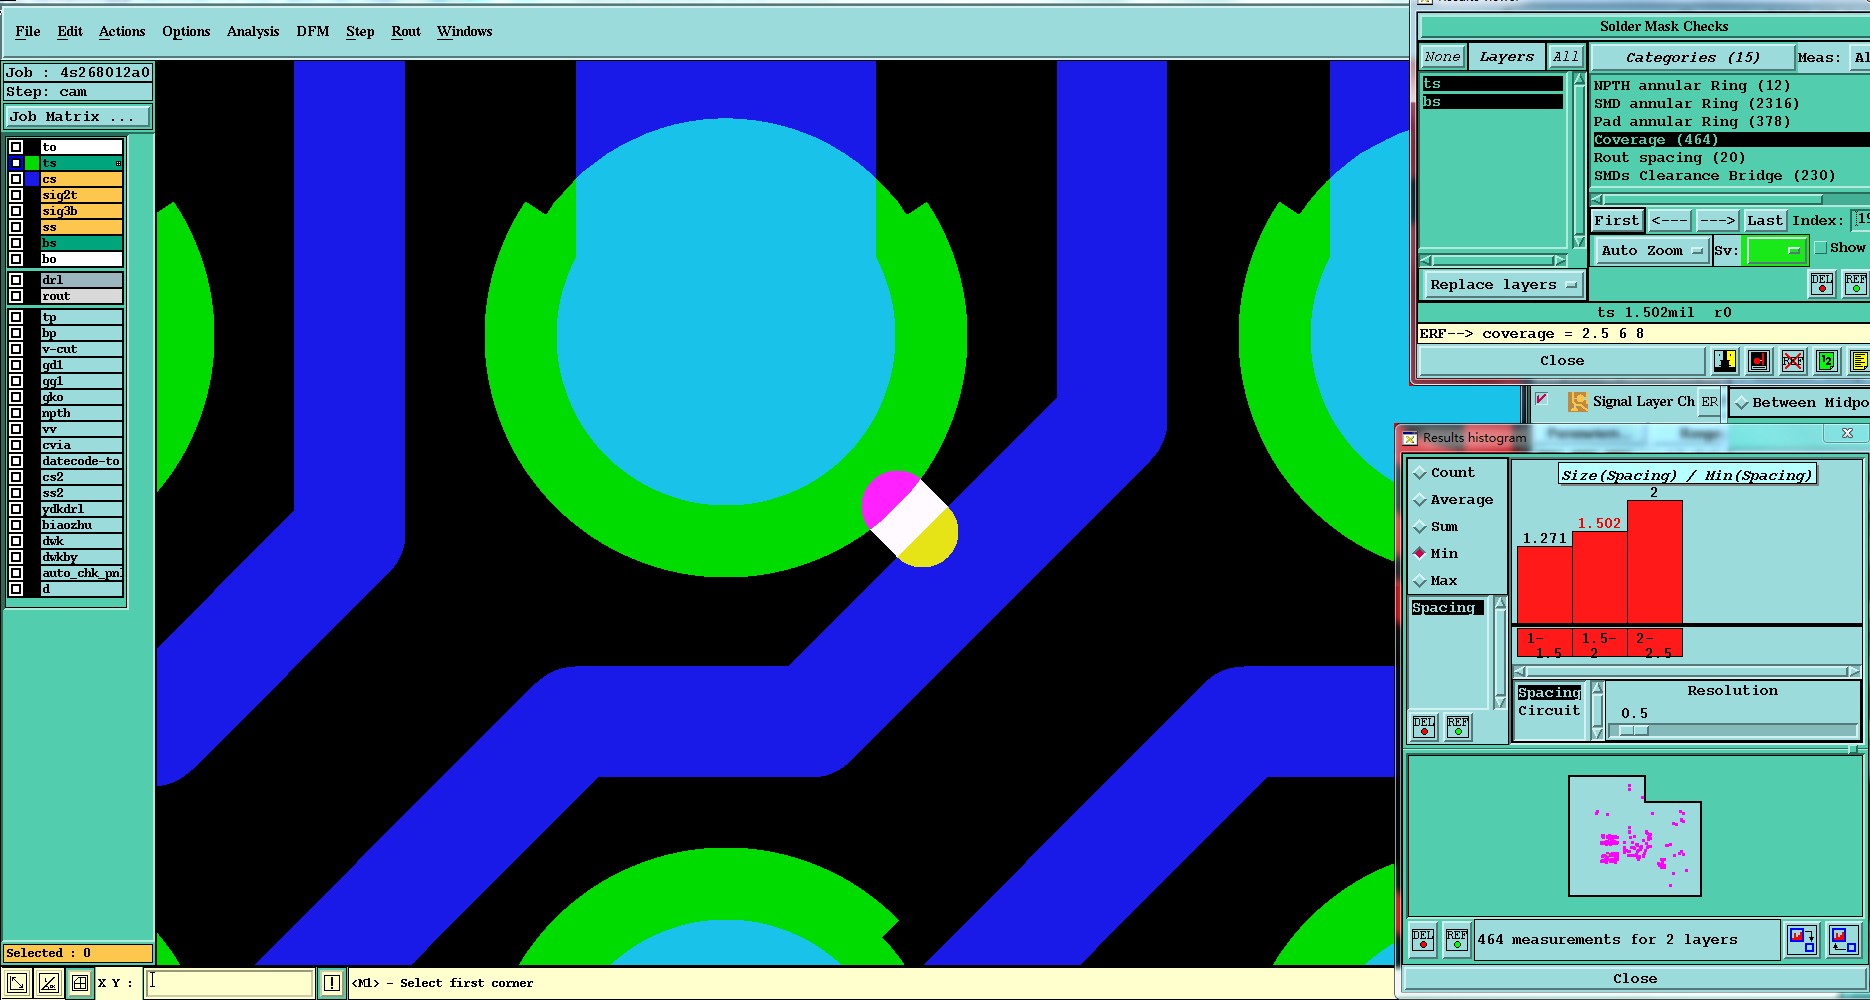1870x1000 pixels.
Task: Click Close in Results histogram window
Action: [1635, 979]
